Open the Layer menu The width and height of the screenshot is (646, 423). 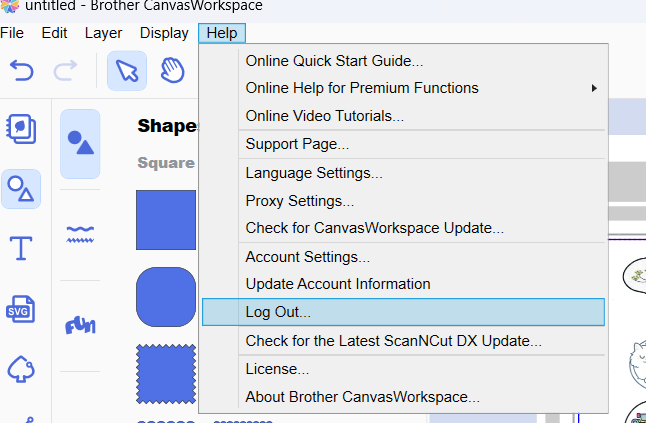pyautogui.click(x=103, y=33)
